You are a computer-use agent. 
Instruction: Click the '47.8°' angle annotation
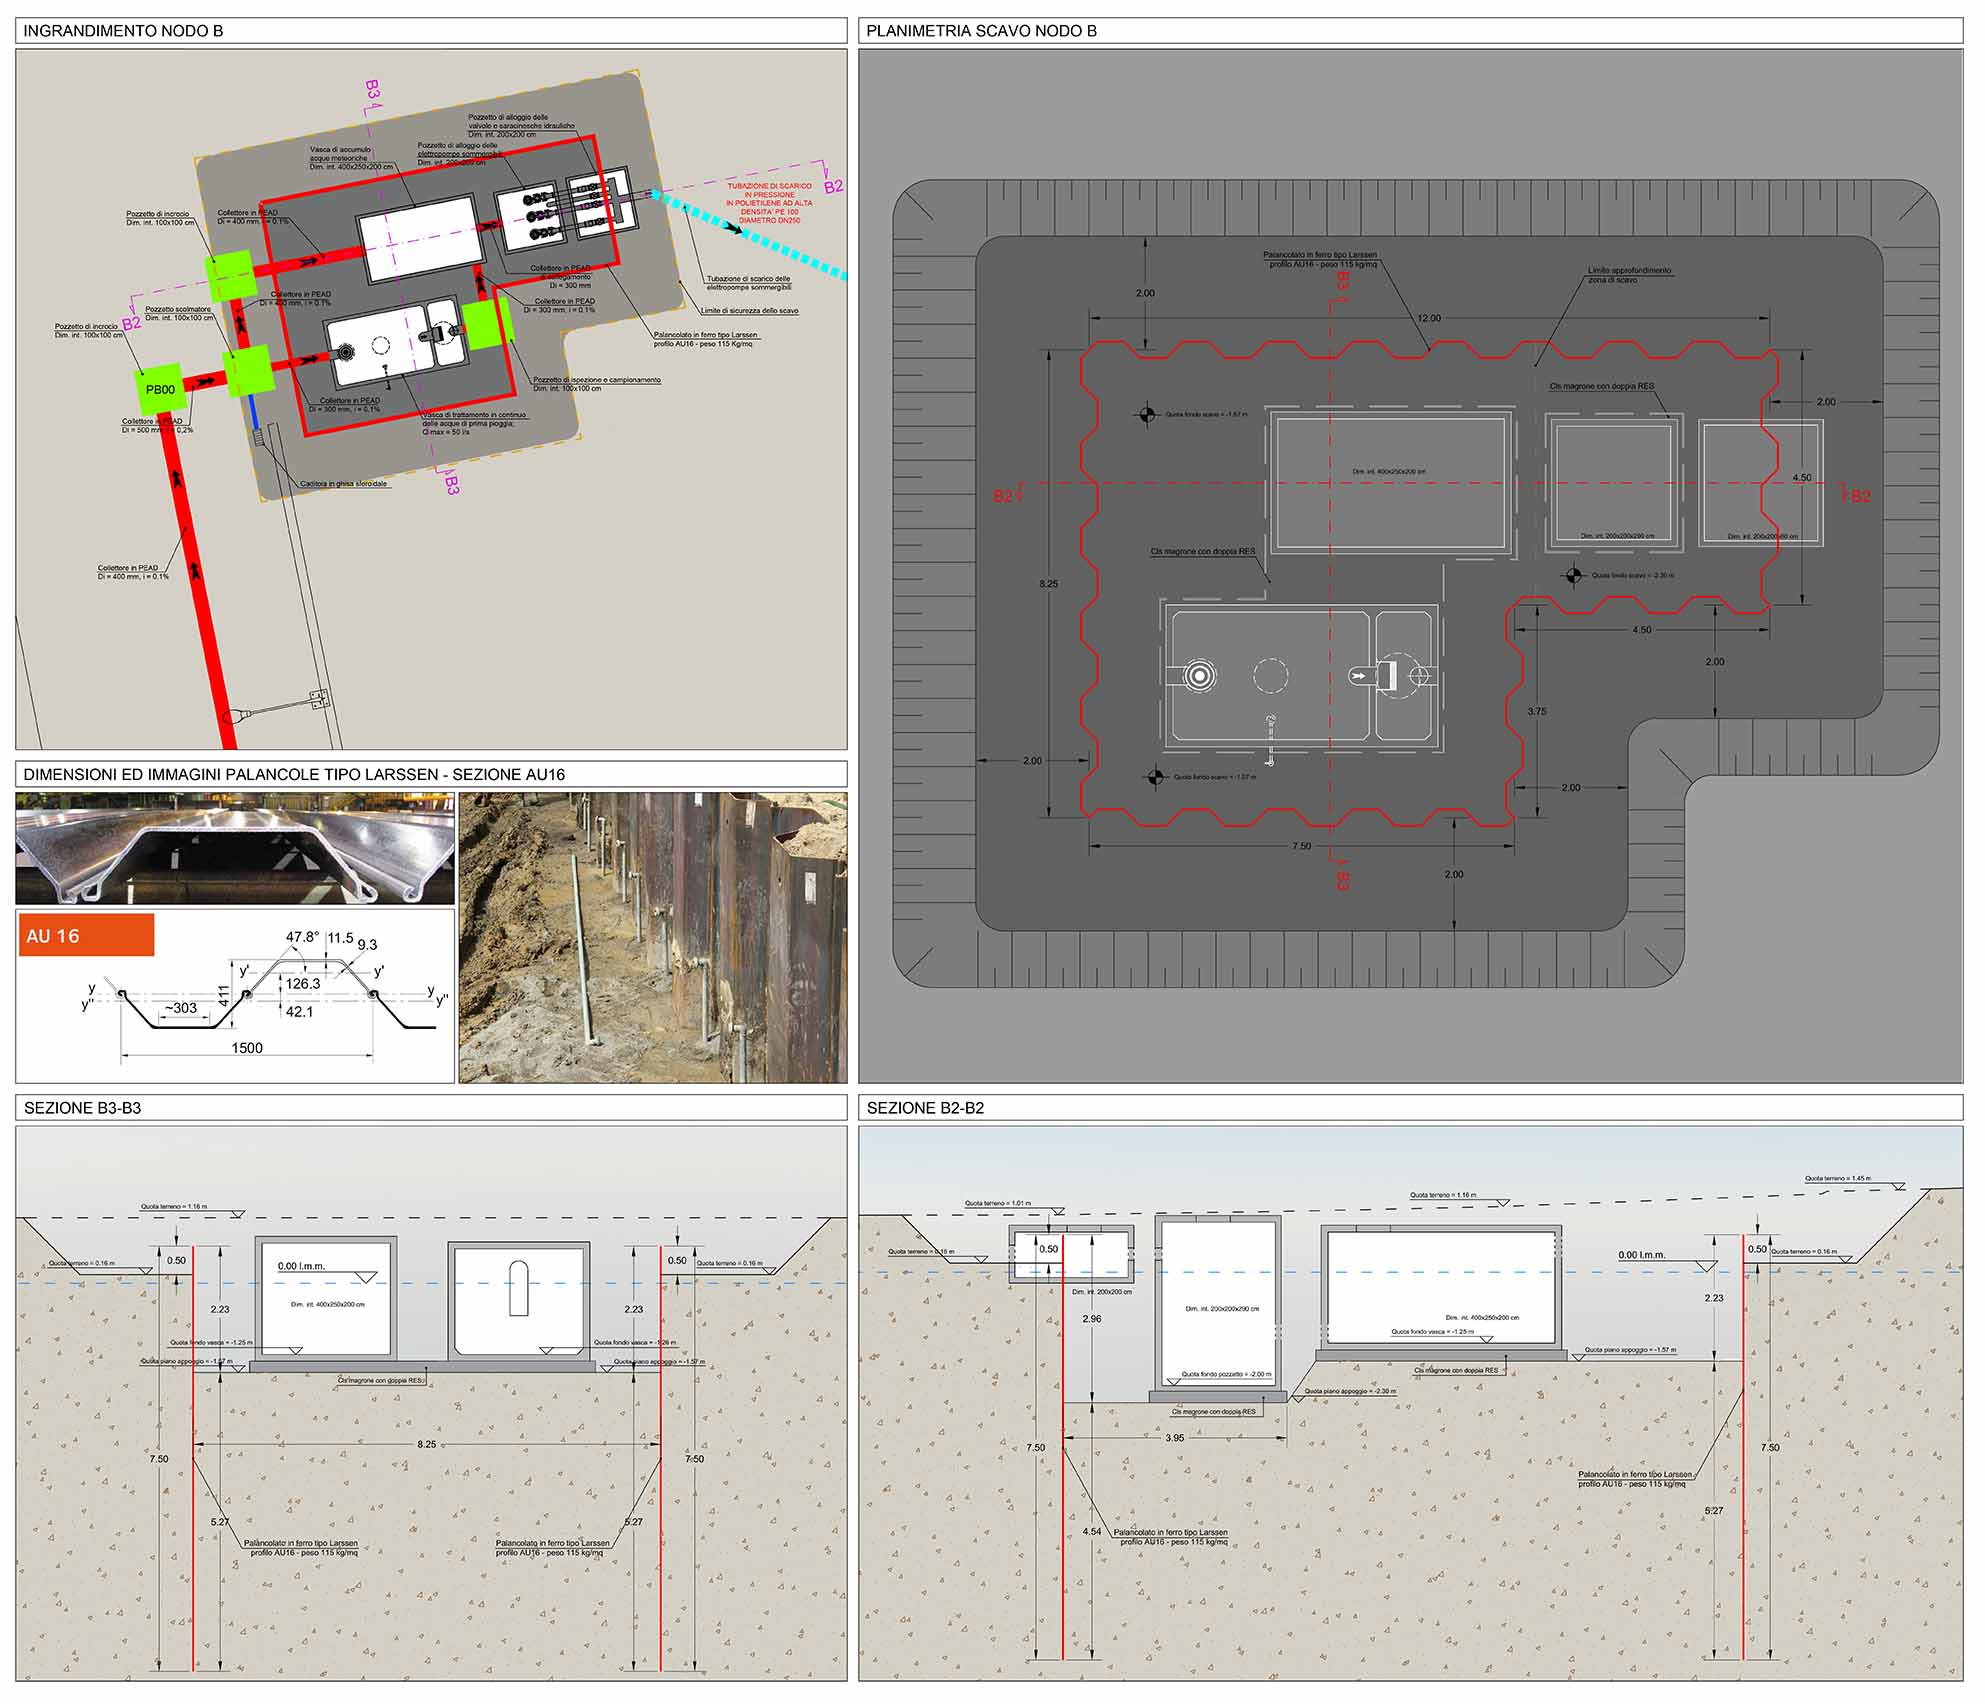pos(302,938)
